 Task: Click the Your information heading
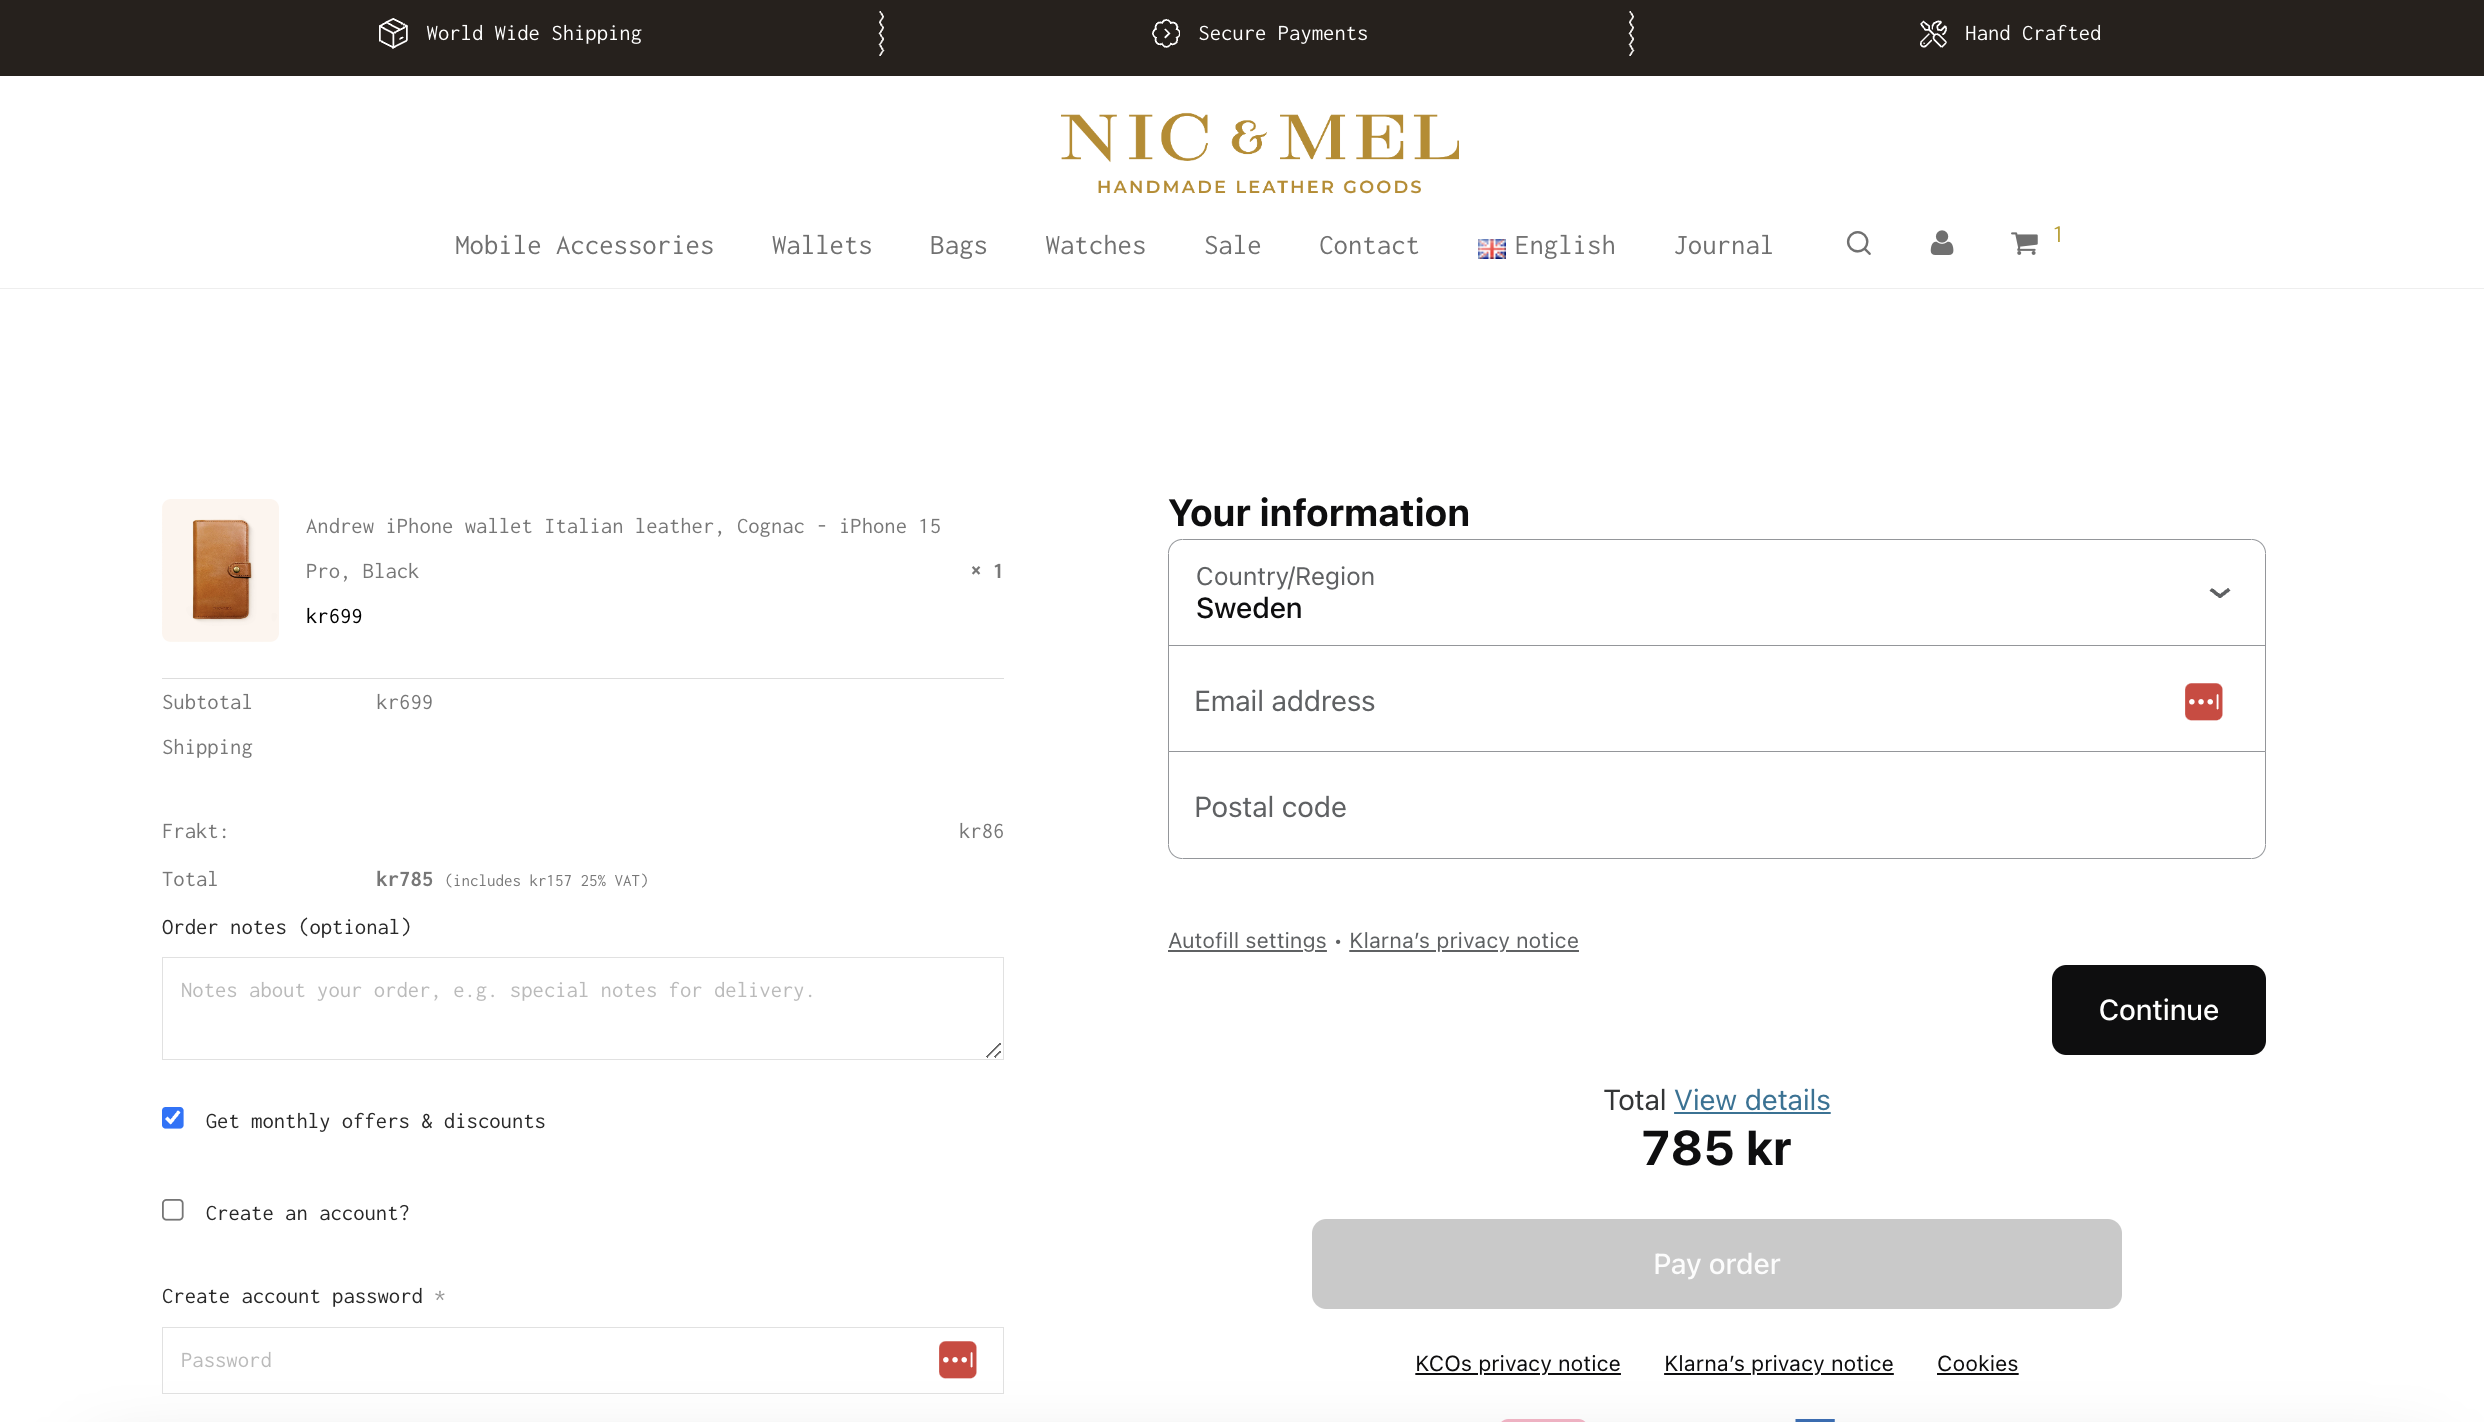click(1318, 513)
